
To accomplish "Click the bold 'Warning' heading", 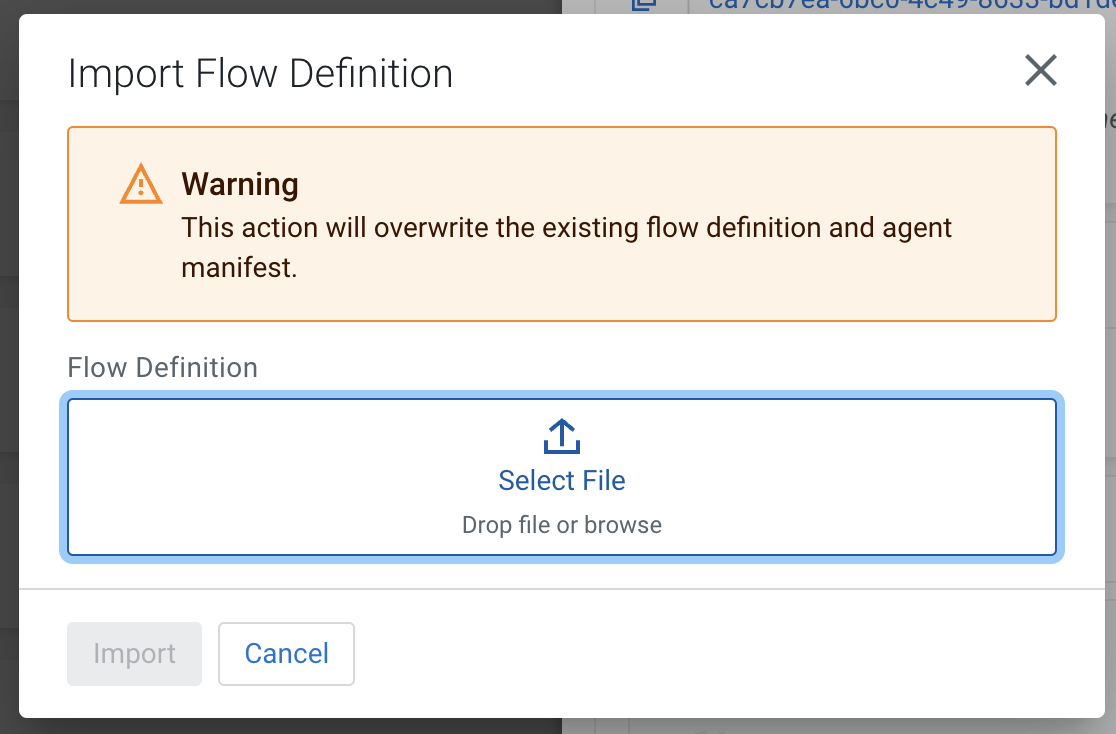I will 240,185.
